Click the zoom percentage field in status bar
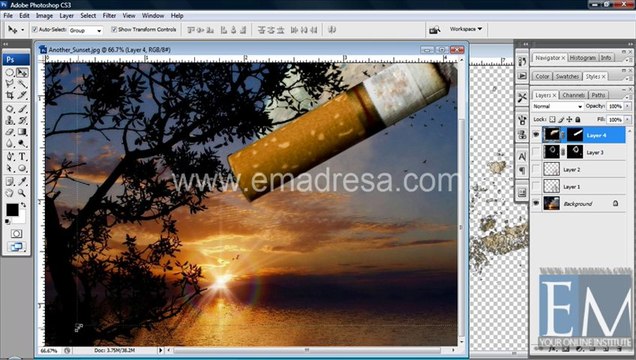This screenshot has height=360, width=636. coord(49,350)
